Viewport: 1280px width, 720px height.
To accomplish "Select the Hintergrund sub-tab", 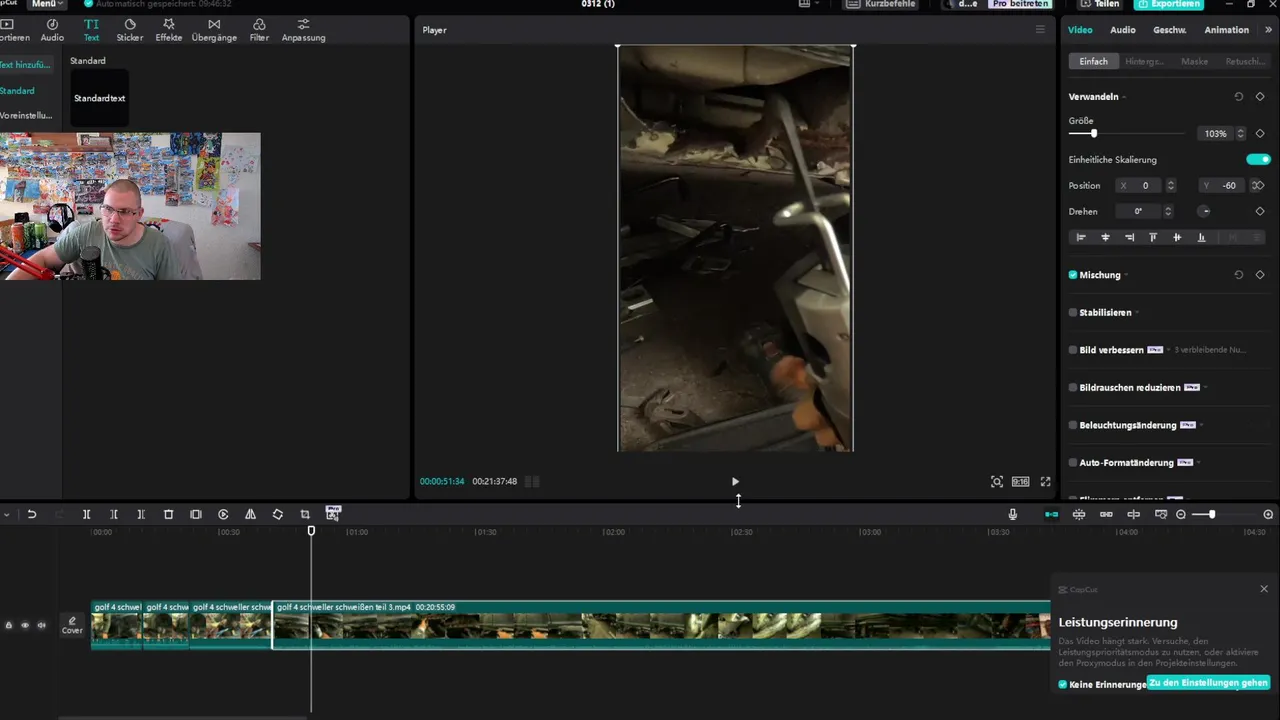I will point(1145,61).
